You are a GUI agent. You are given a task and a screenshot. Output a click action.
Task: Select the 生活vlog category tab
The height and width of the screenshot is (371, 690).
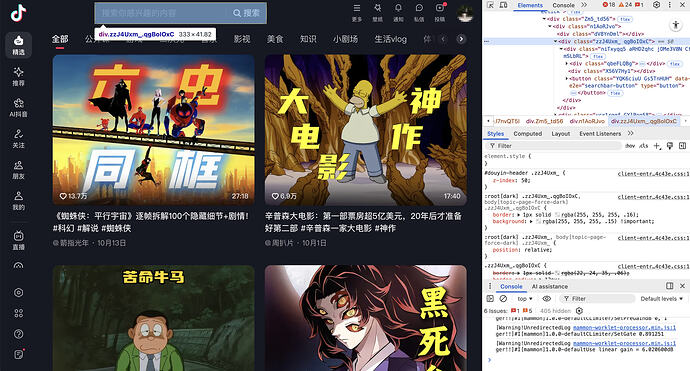390,39
